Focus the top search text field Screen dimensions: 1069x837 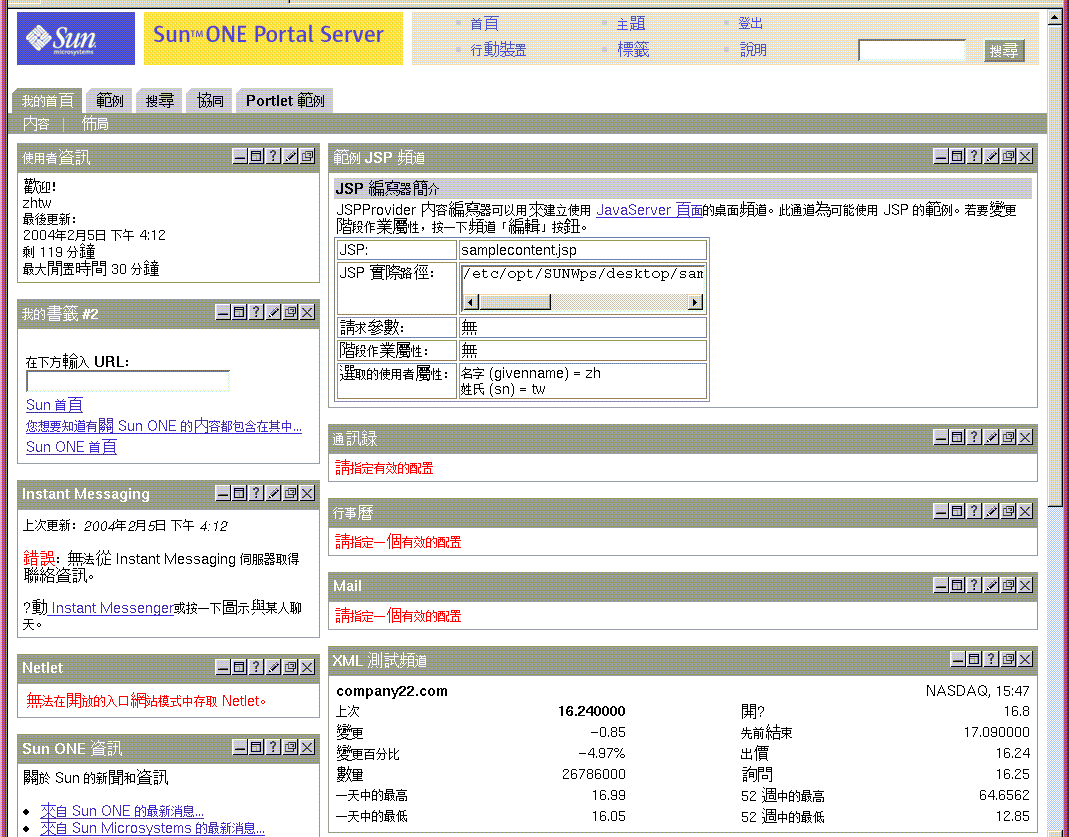coord(912,50)
